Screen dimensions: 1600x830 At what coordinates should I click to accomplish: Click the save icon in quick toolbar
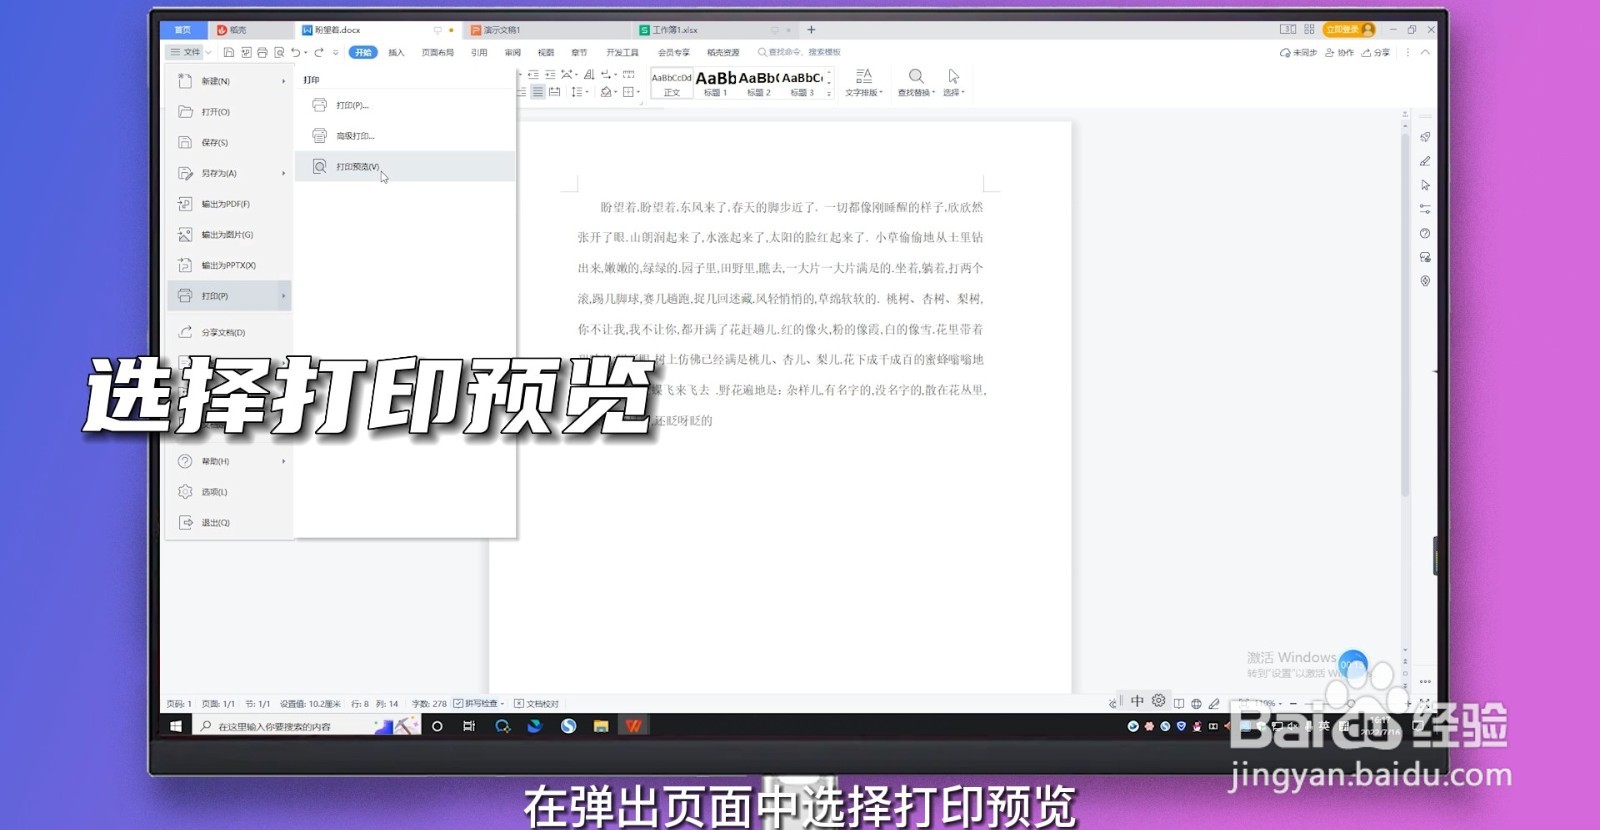(x=229, y=52)
